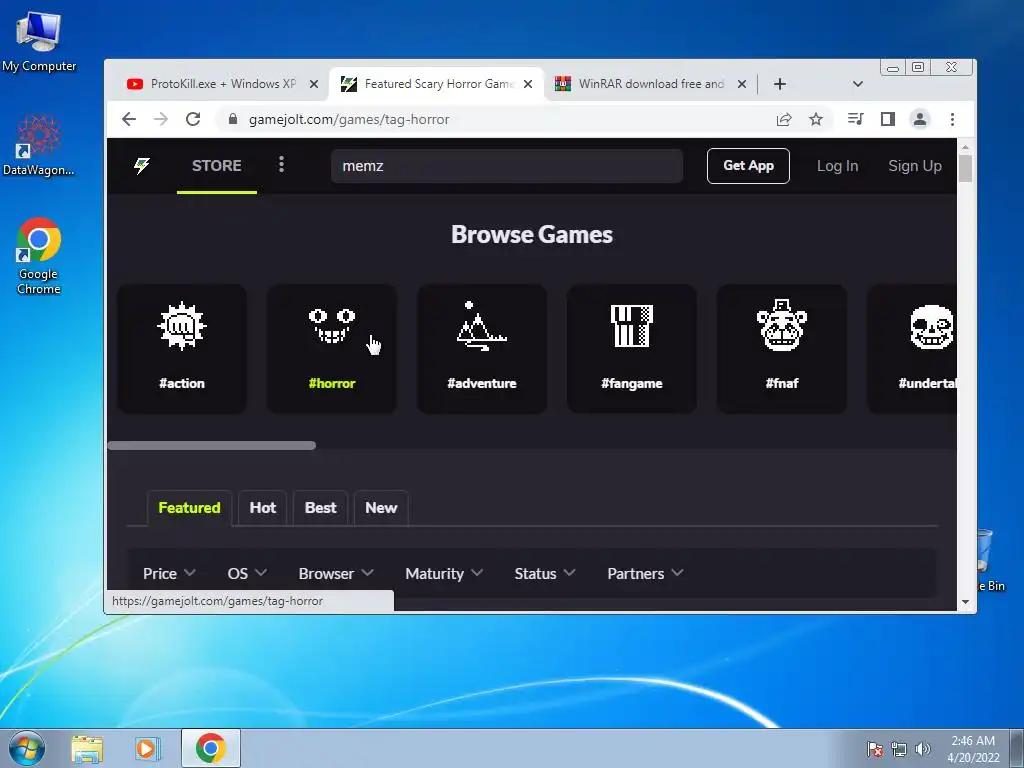The height and width of the screenshot is (768, 1024).
Task: Expand the OS filter dropdown
Action: [247, 573]
